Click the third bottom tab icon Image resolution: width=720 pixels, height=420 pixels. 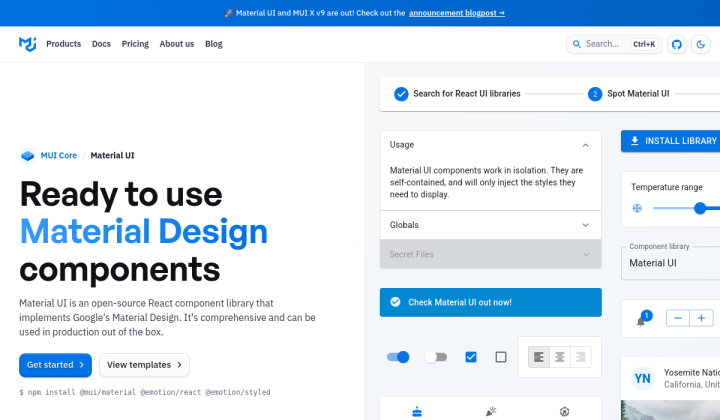(564, 412)
